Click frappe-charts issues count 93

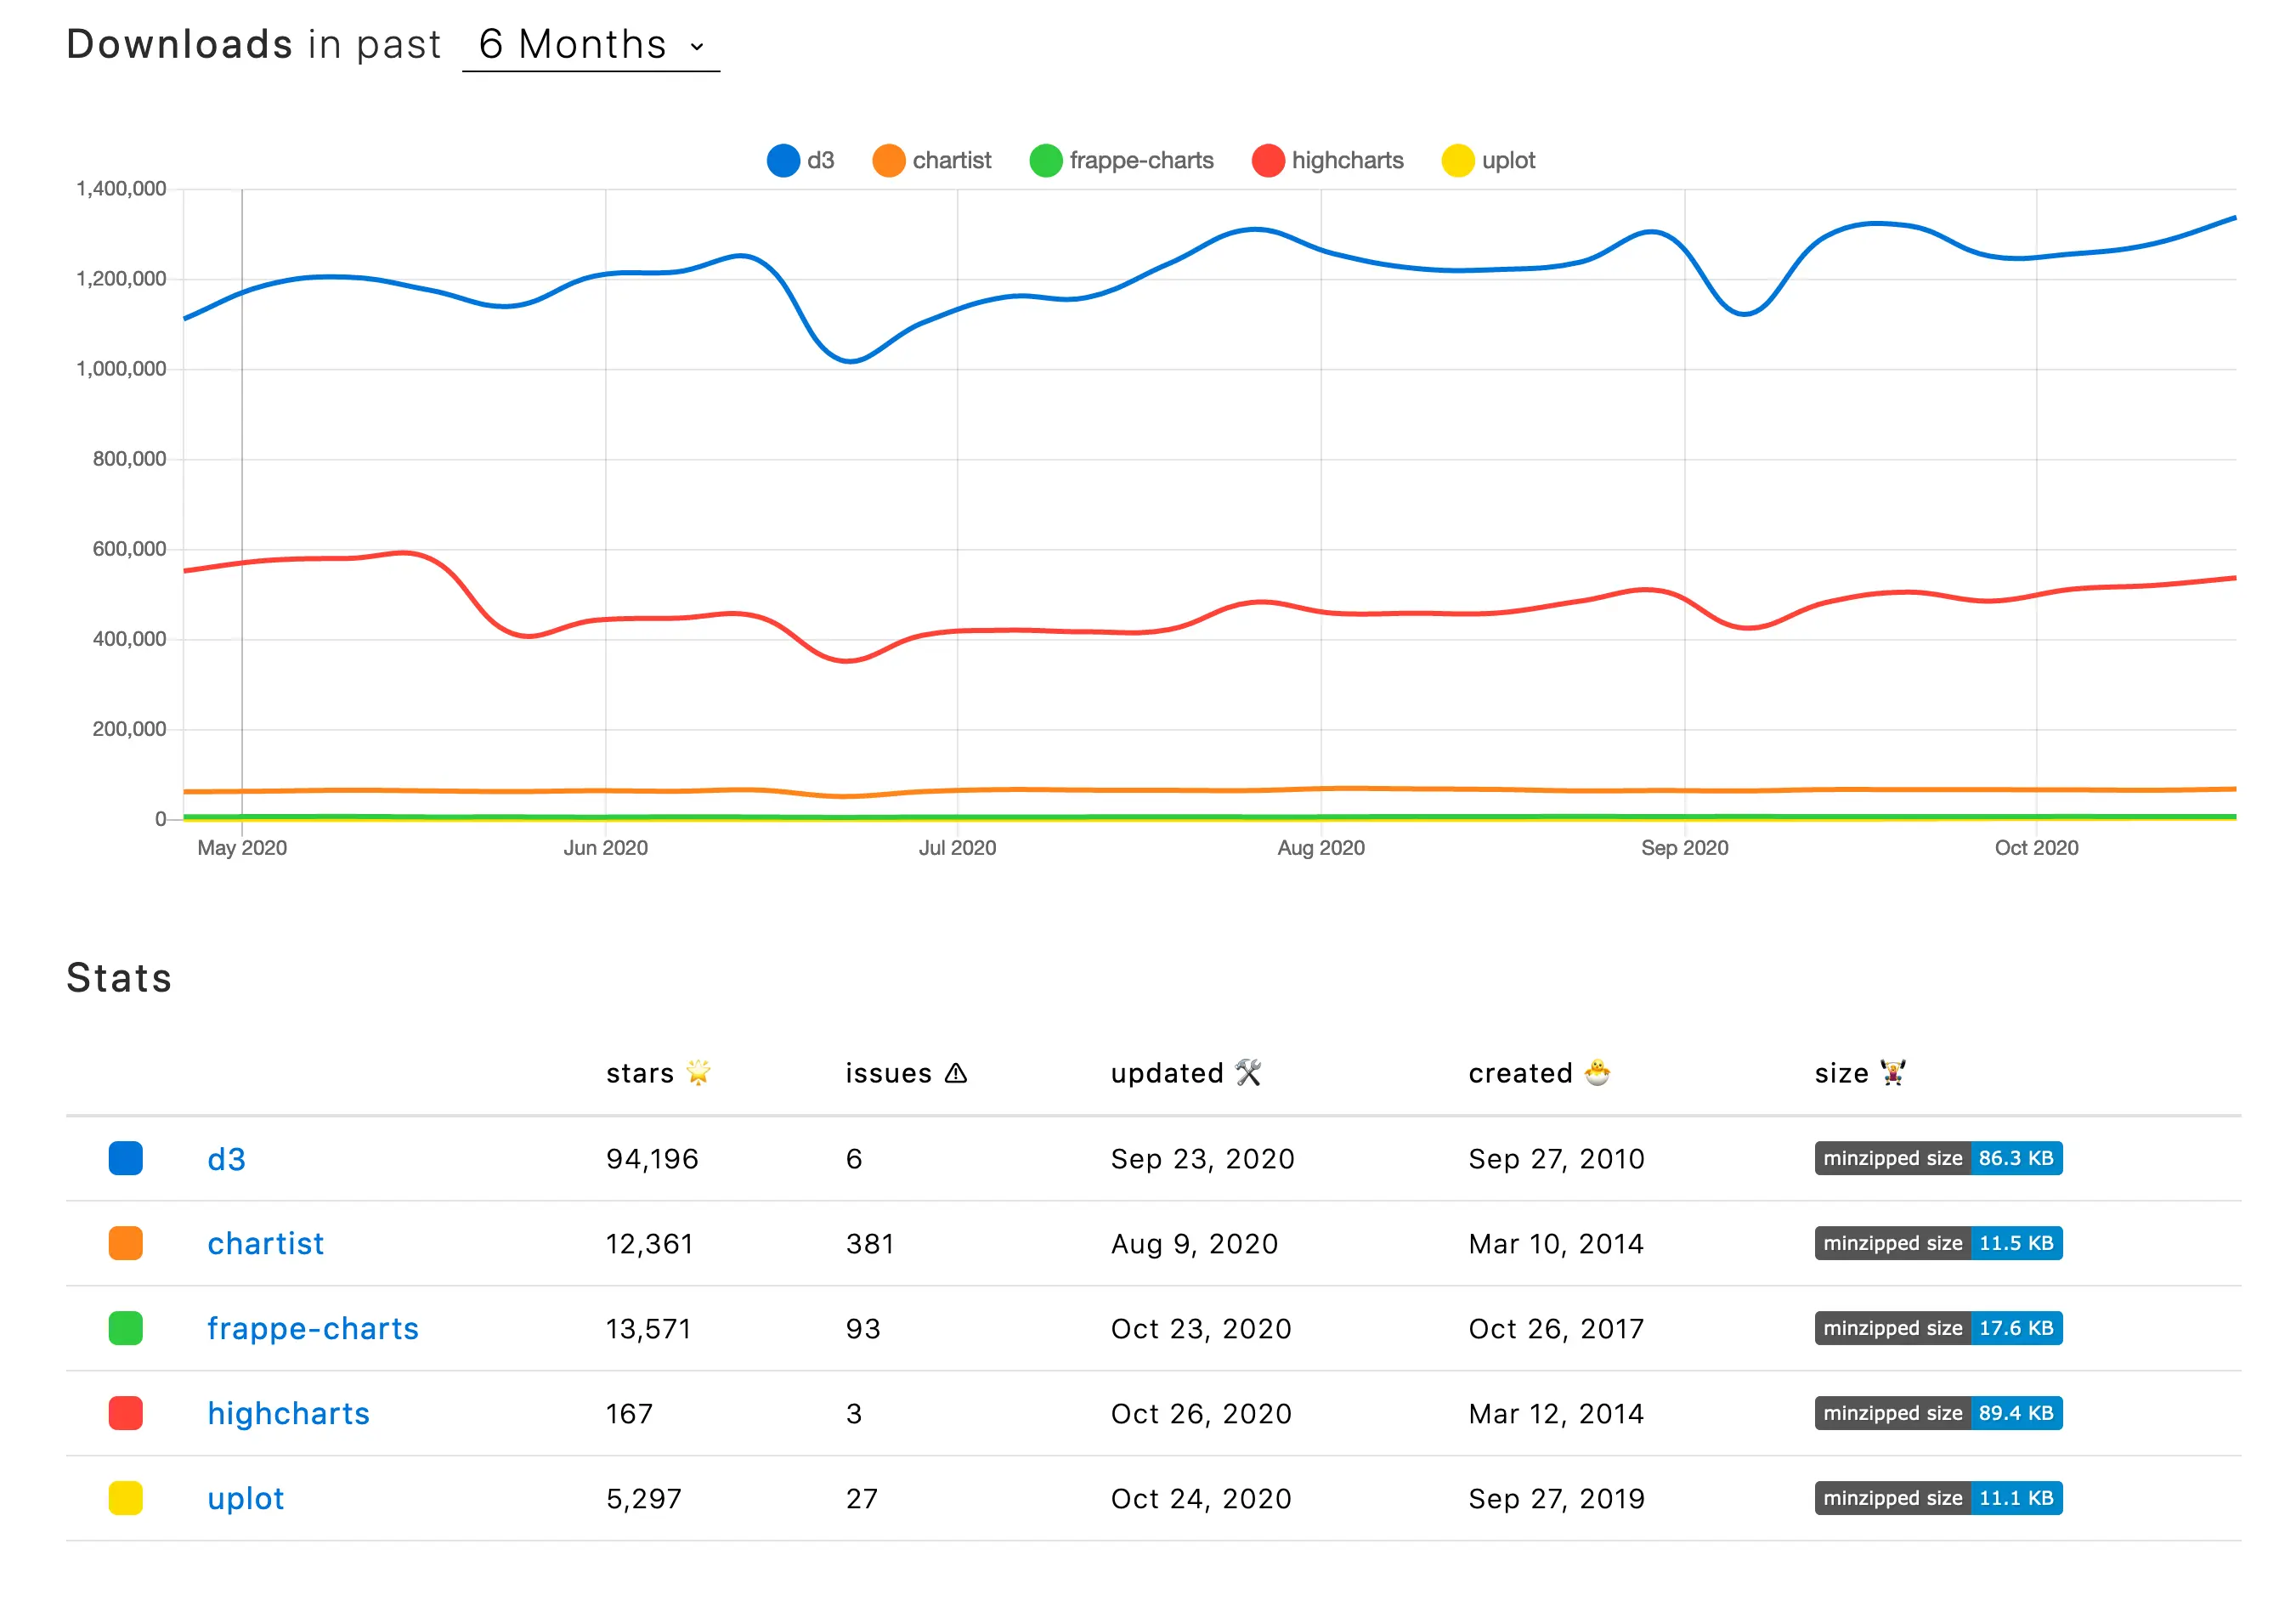pyautogui.click(x=863, y=1329)
